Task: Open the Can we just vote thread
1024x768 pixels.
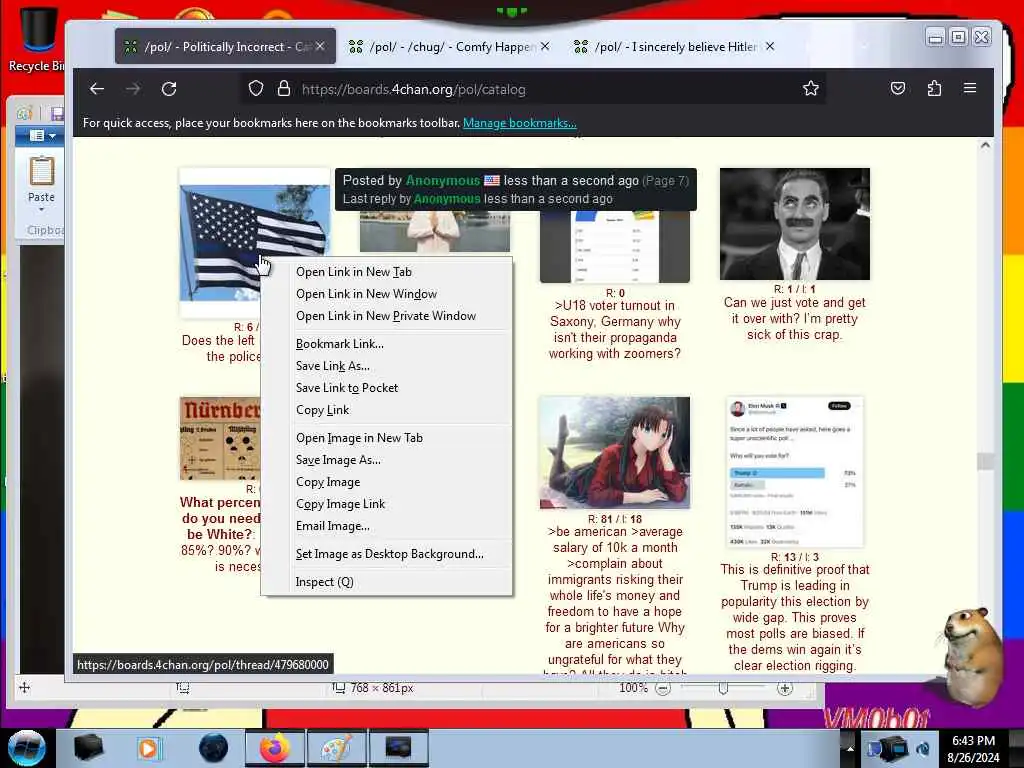Action: (794, 319)
